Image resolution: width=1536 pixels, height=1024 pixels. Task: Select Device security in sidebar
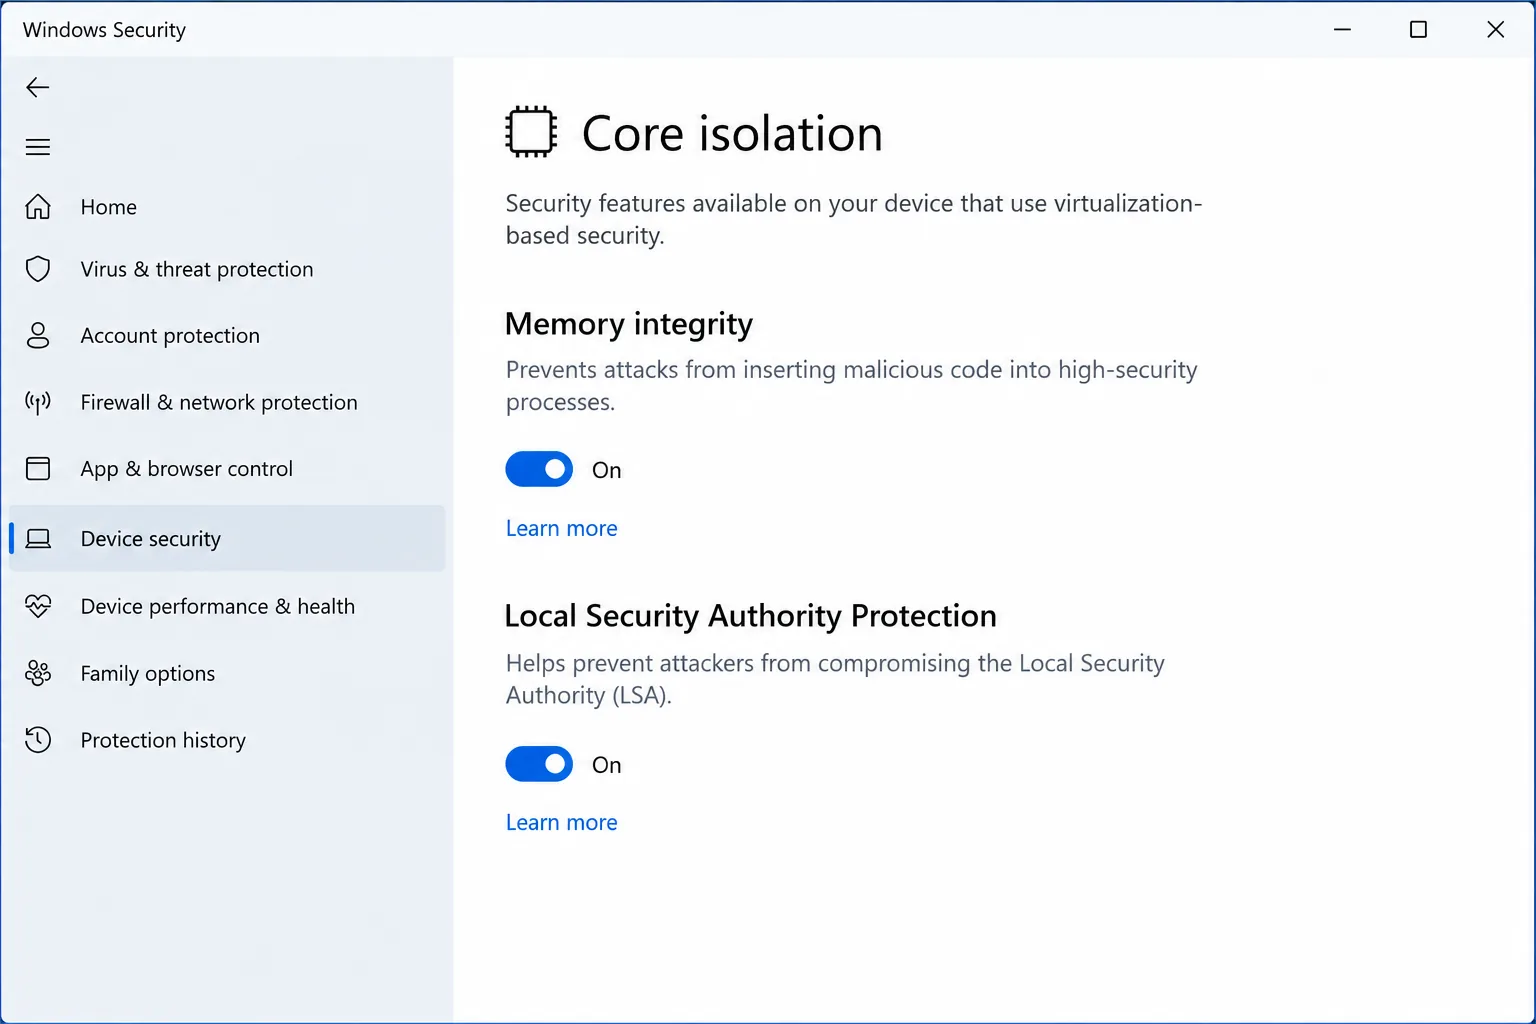pyautogui.click(x=227, y=539)
